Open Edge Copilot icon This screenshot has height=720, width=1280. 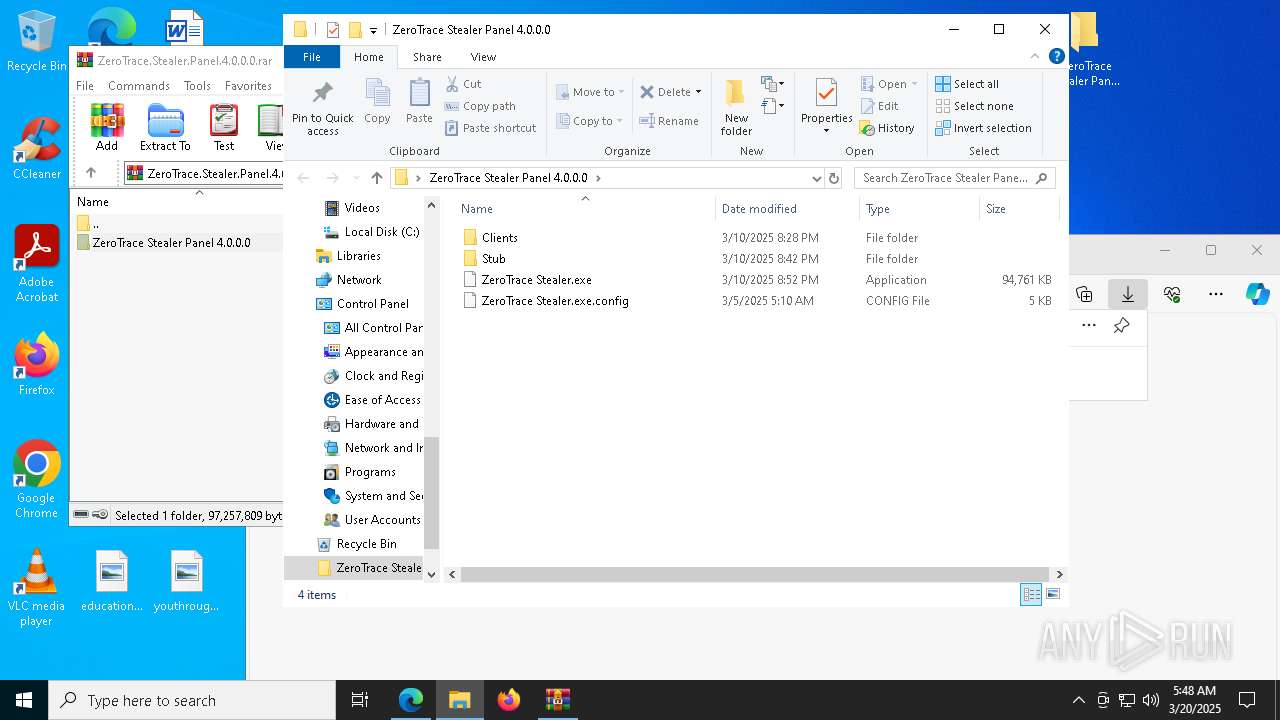tap(1257, 294)
